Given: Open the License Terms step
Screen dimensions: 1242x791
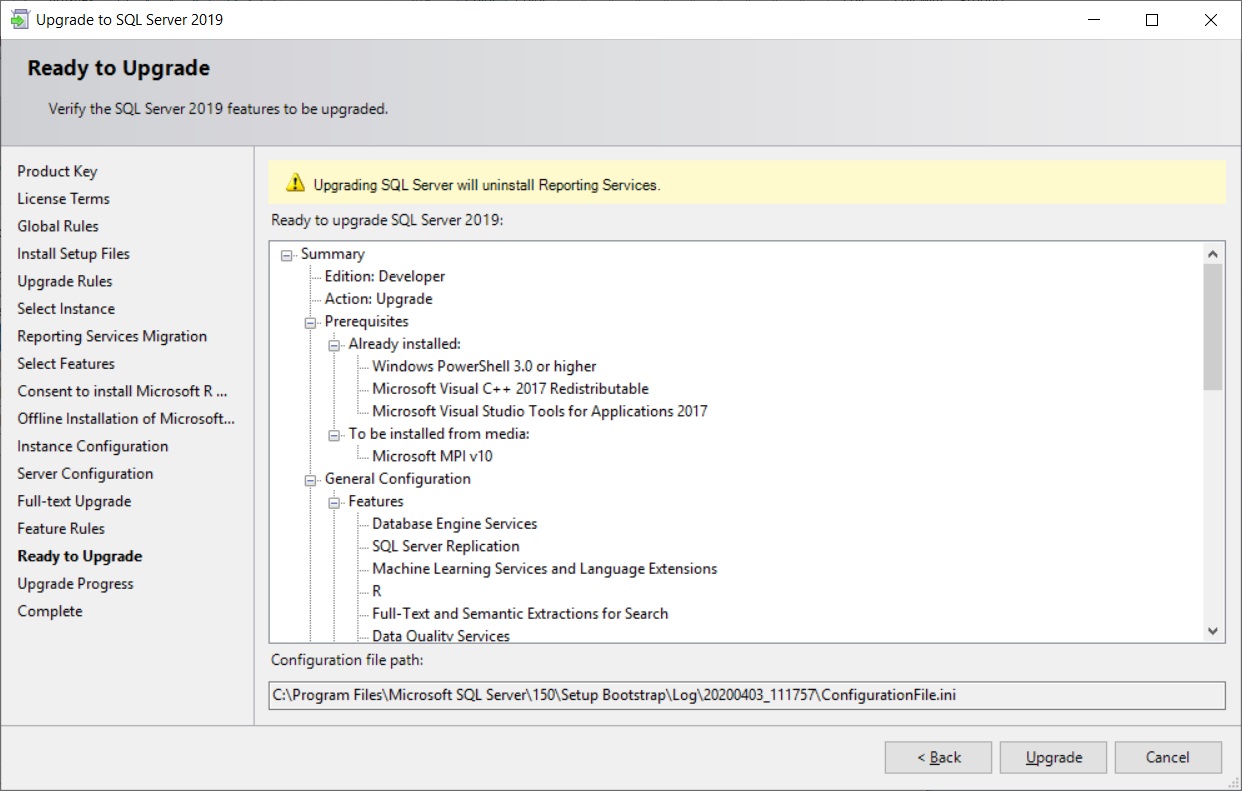Looking at the screenshot, I should coord(63,198).
